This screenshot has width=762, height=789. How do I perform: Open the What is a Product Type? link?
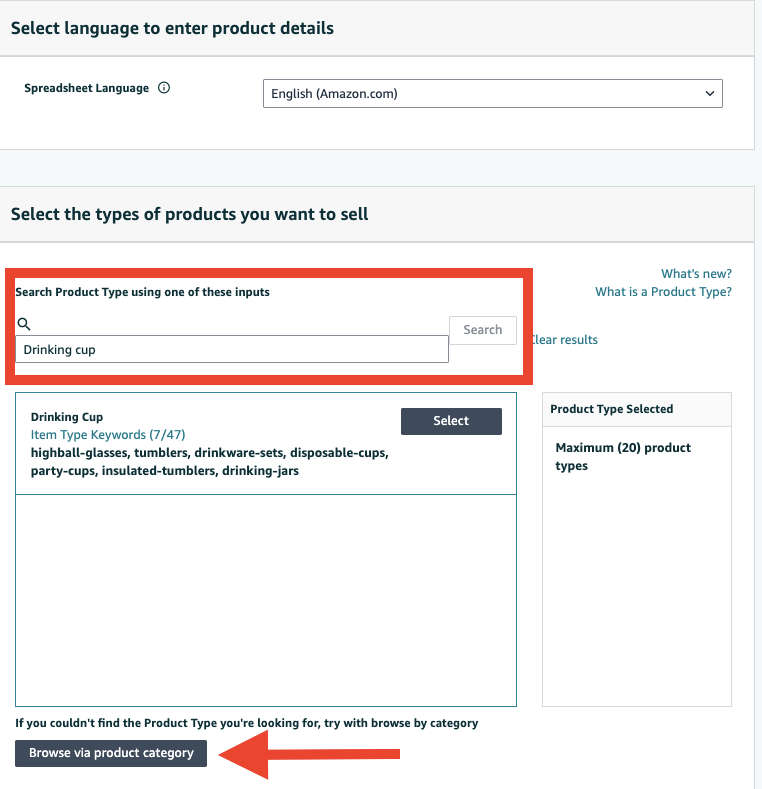[663, 292]
